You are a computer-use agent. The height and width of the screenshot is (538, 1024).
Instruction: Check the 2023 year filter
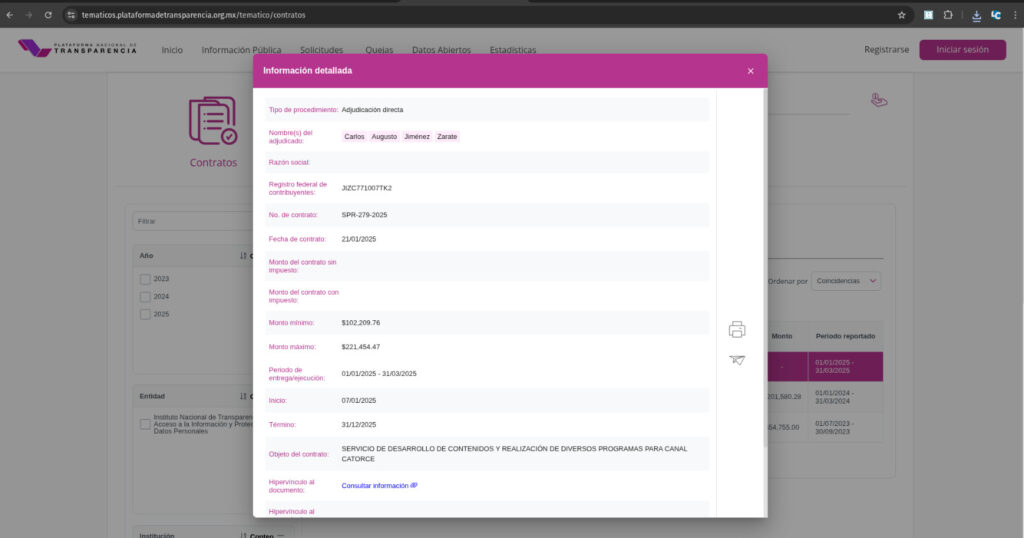click(145, 279)
